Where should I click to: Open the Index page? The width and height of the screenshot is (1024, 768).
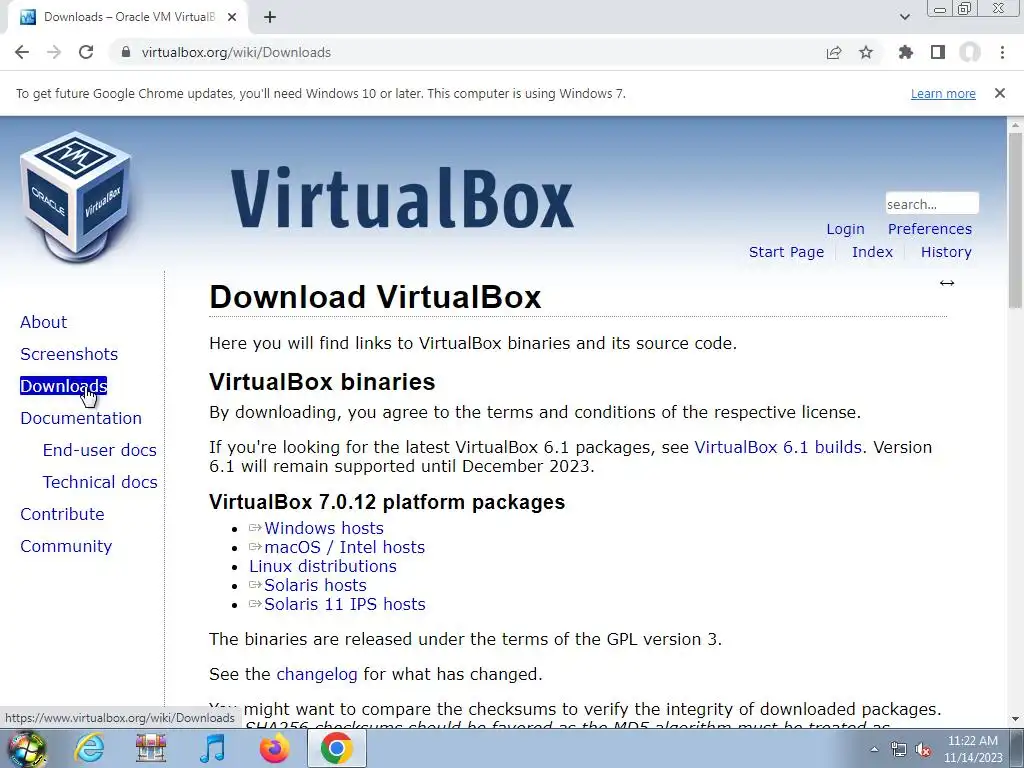(x=872, y=252)
